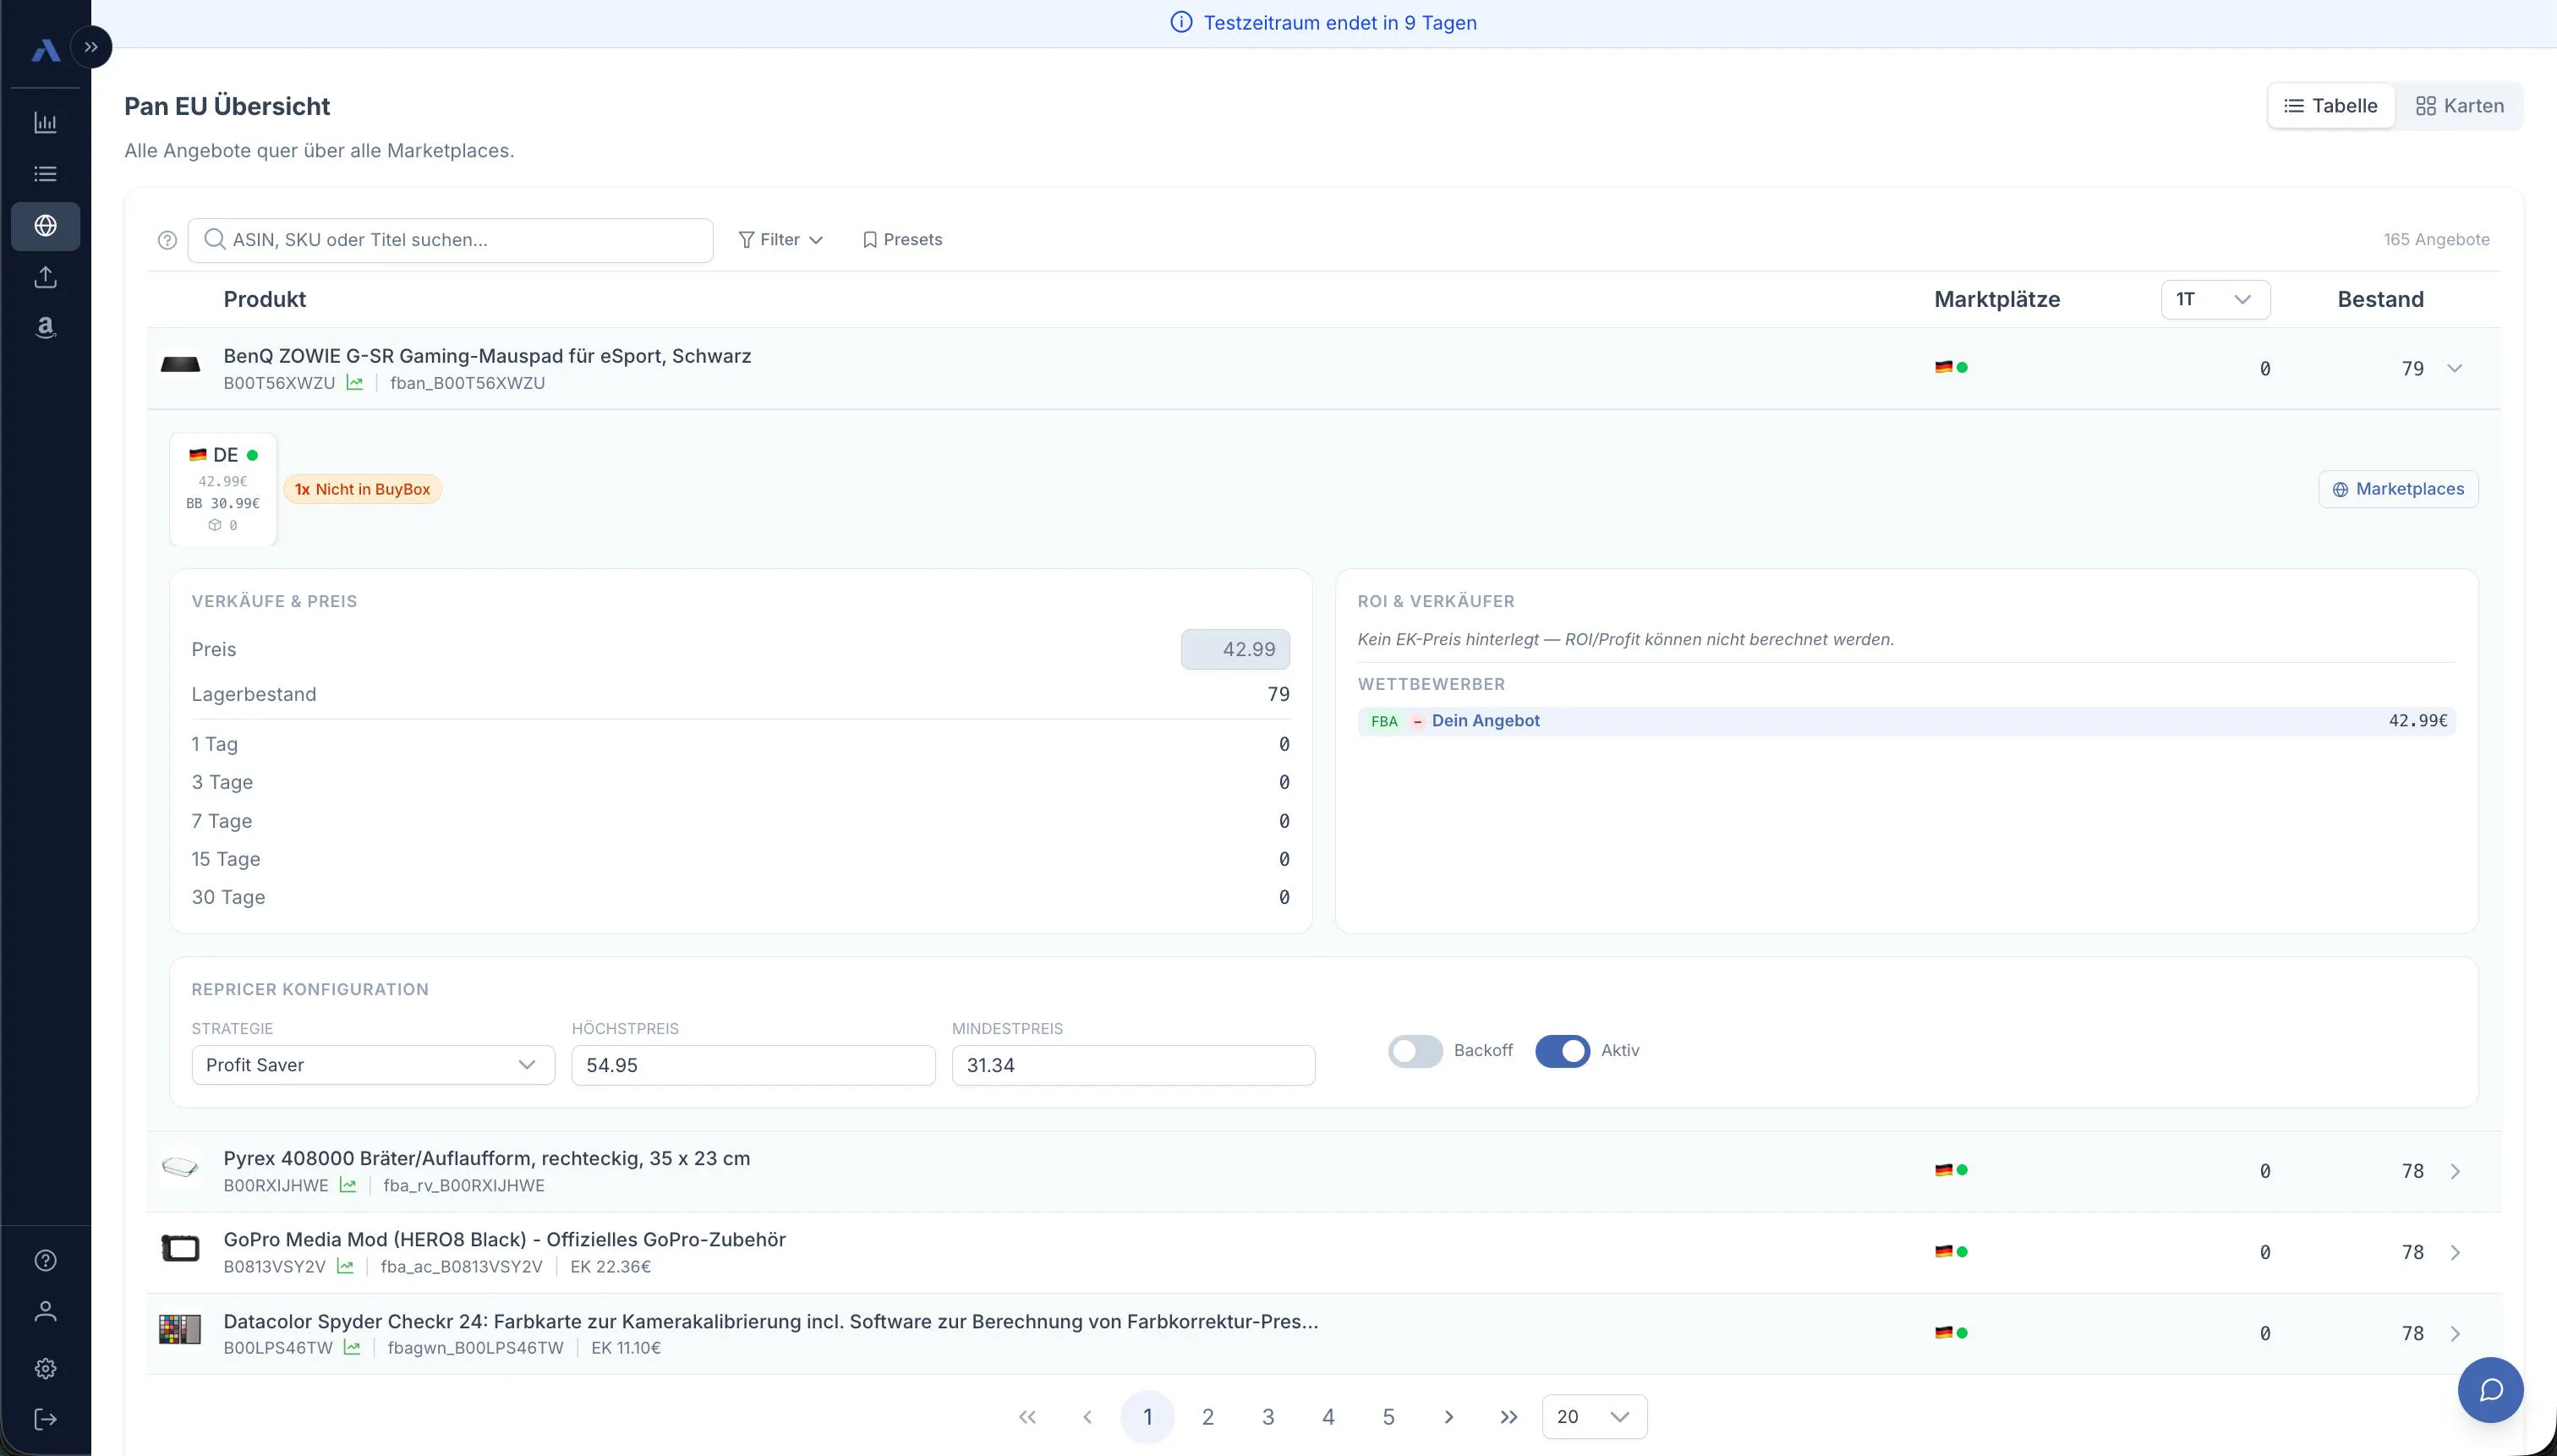This screenshot has width=2557, height=1456.
Task: Select the DE marketplace card
Action: click(223, 489)
